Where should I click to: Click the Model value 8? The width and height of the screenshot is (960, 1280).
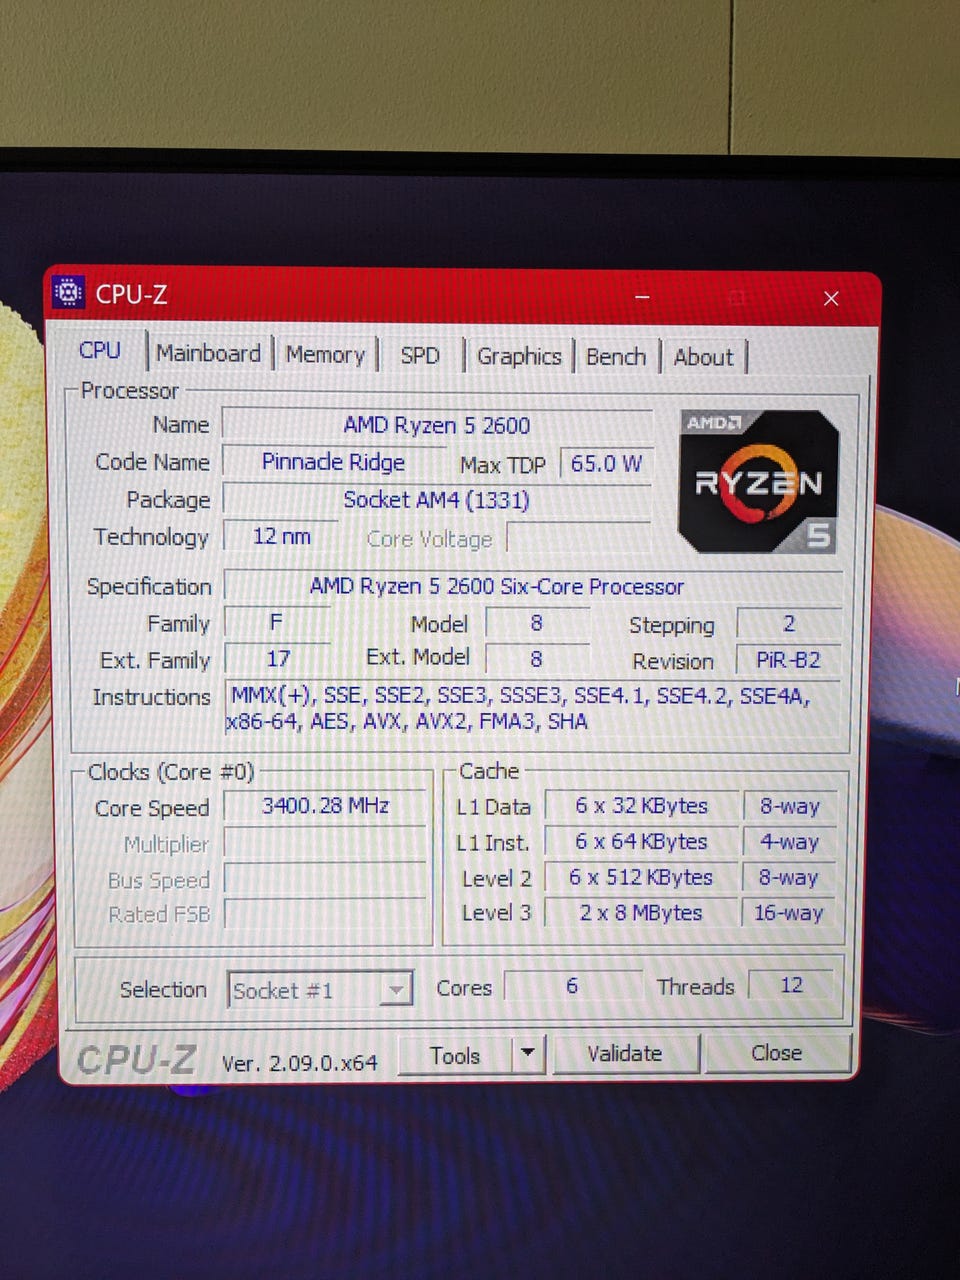pos(537,624)
